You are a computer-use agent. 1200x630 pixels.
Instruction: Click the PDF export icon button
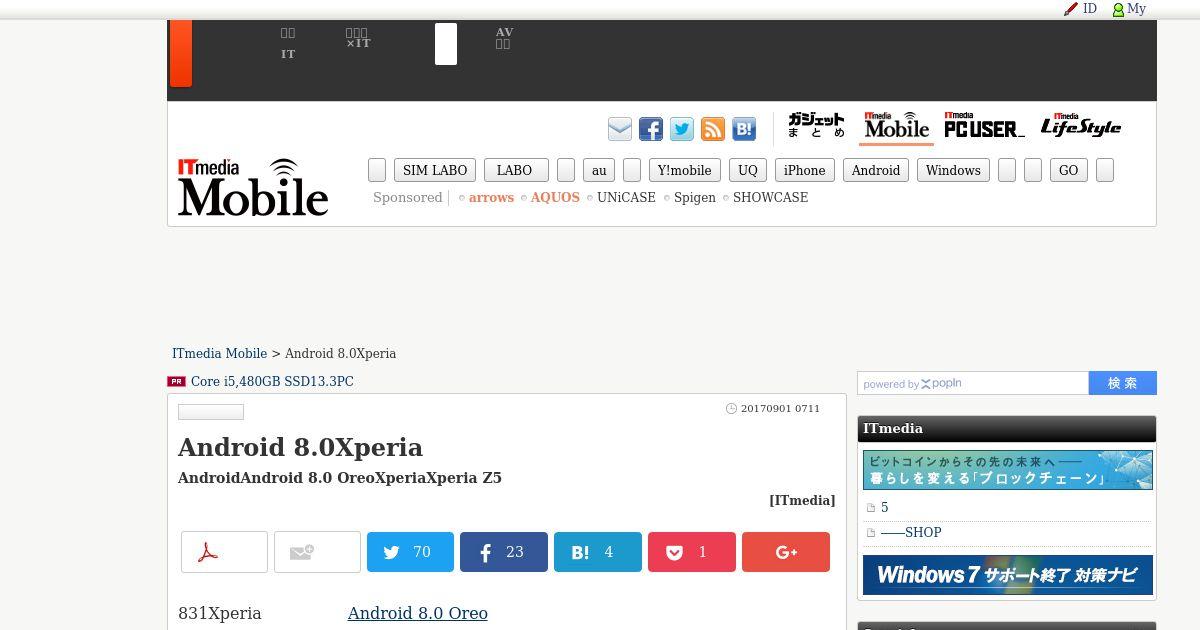pos(224,552)
